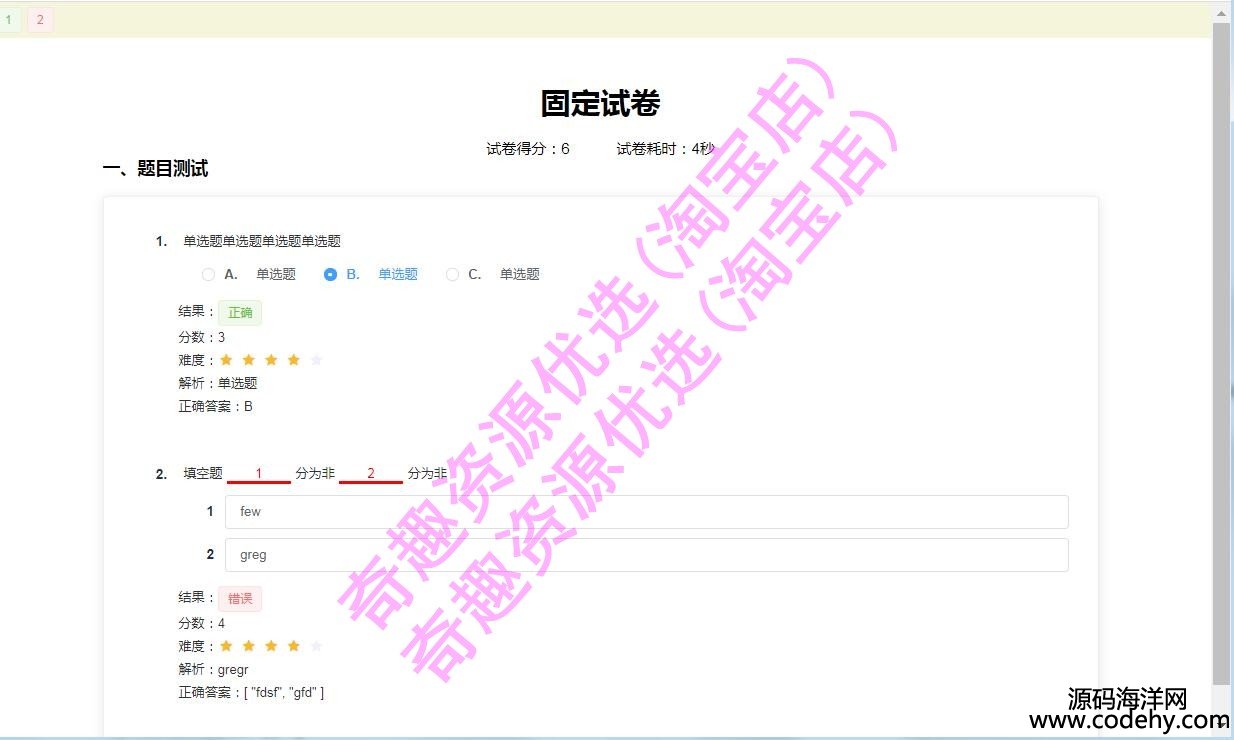Screen dimensions: 1234x740
Task: Click the second underlined blank numbered 2
Action: (x=370, y=474)
